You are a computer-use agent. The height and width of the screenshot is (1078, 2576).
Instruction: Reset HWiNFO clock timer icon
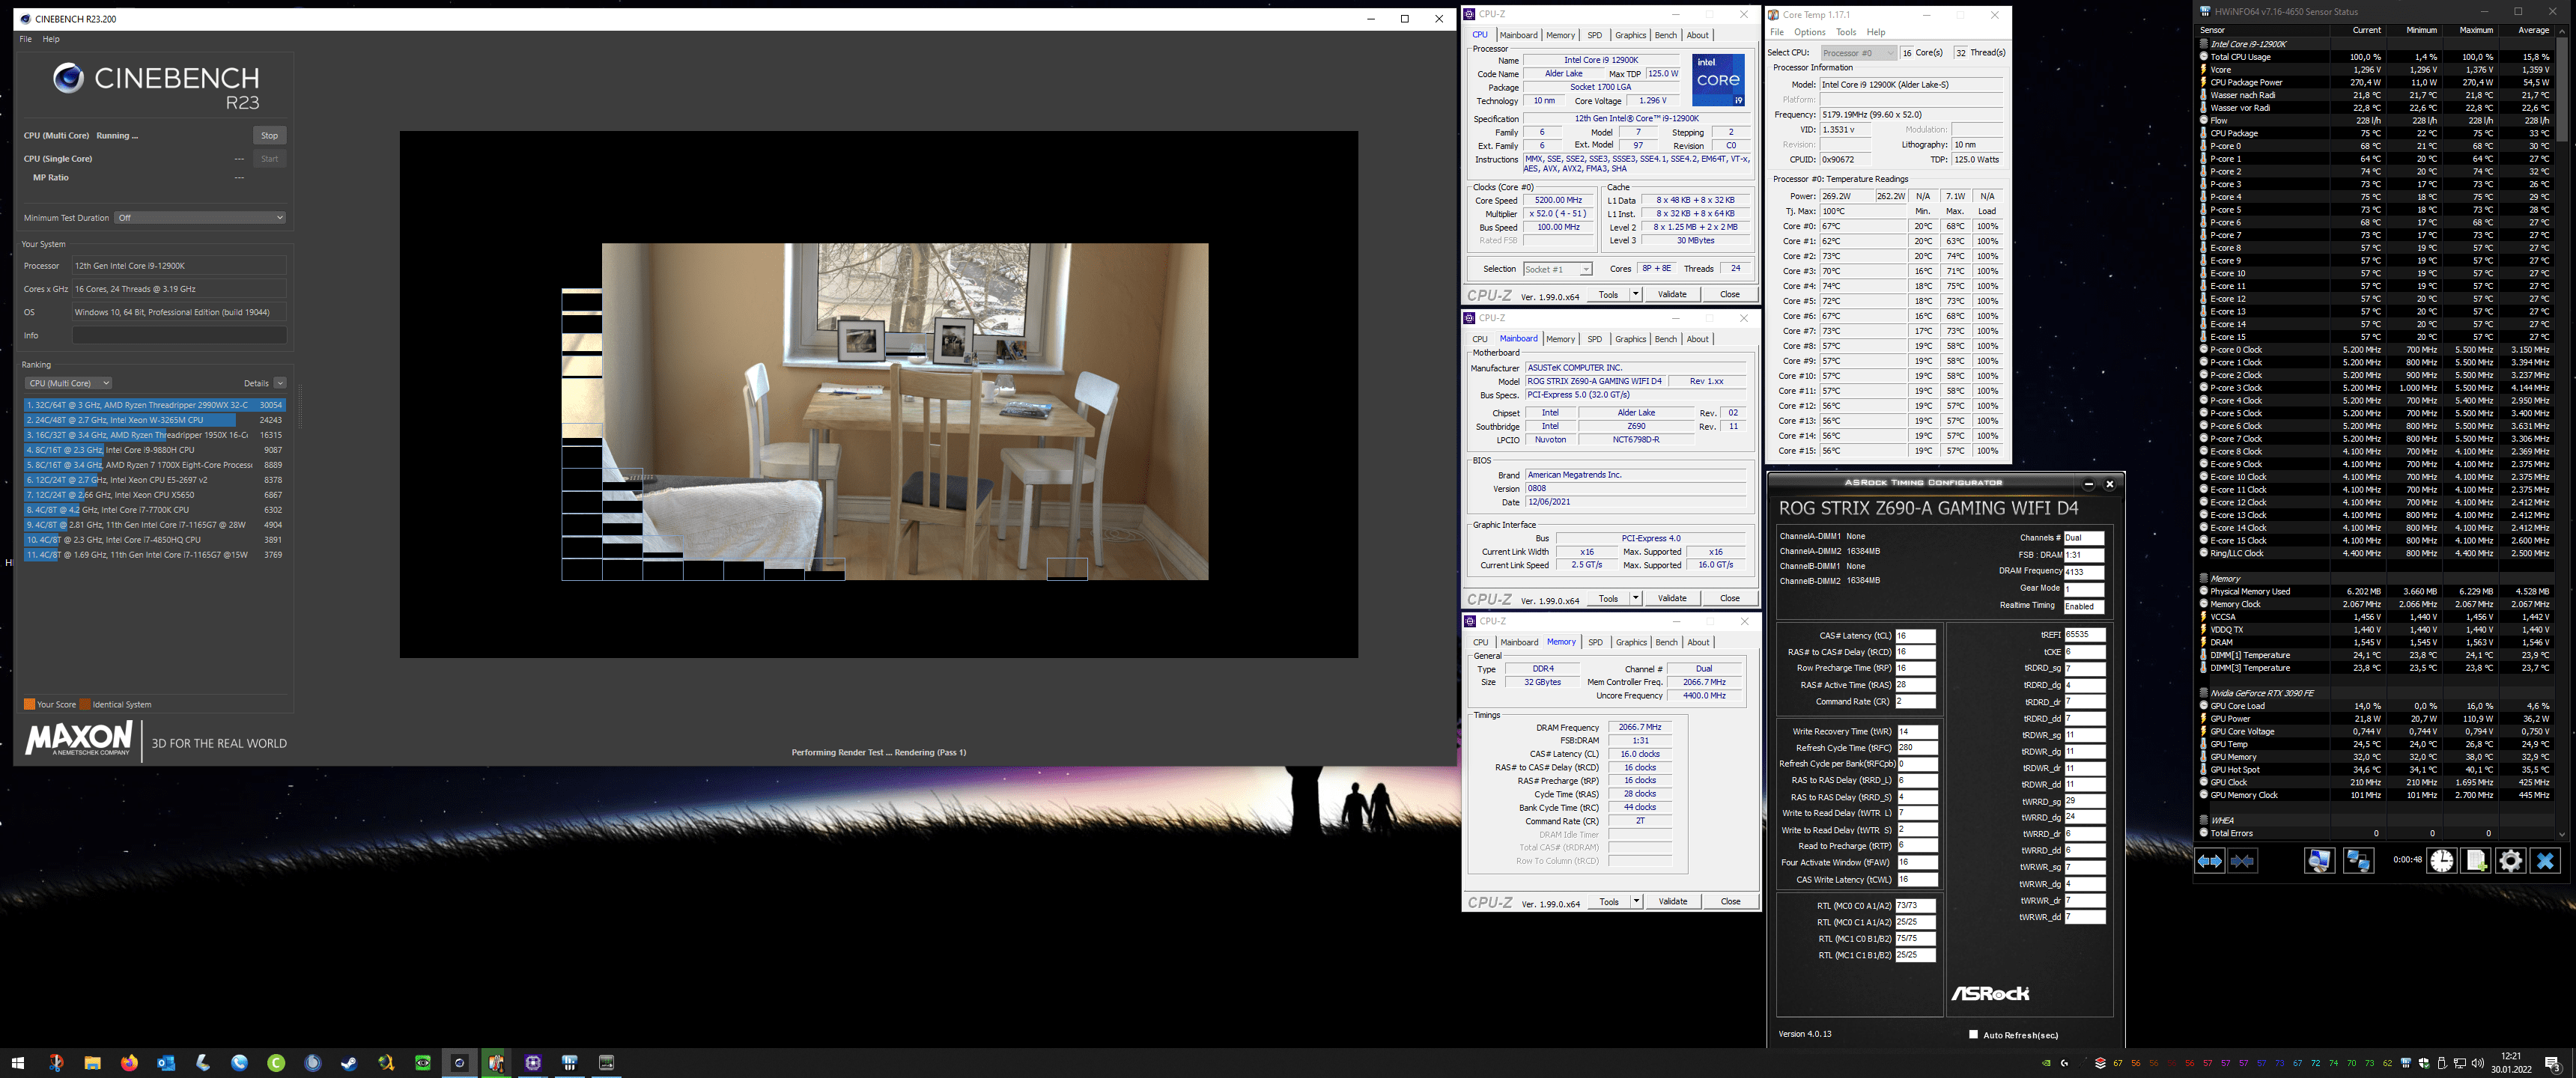coord(2441,860)
